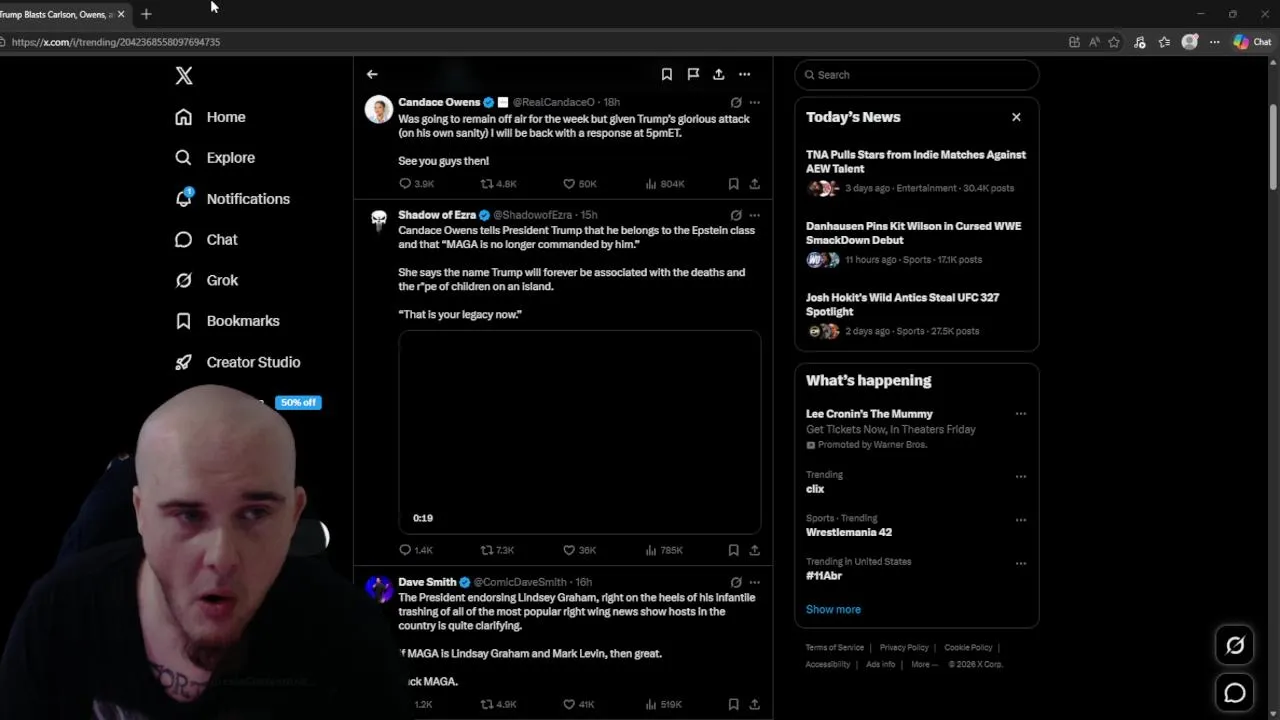1280x720 pixels.
Task: Open Shadow of Ezra profile avatar
Action: pos(379,221)
